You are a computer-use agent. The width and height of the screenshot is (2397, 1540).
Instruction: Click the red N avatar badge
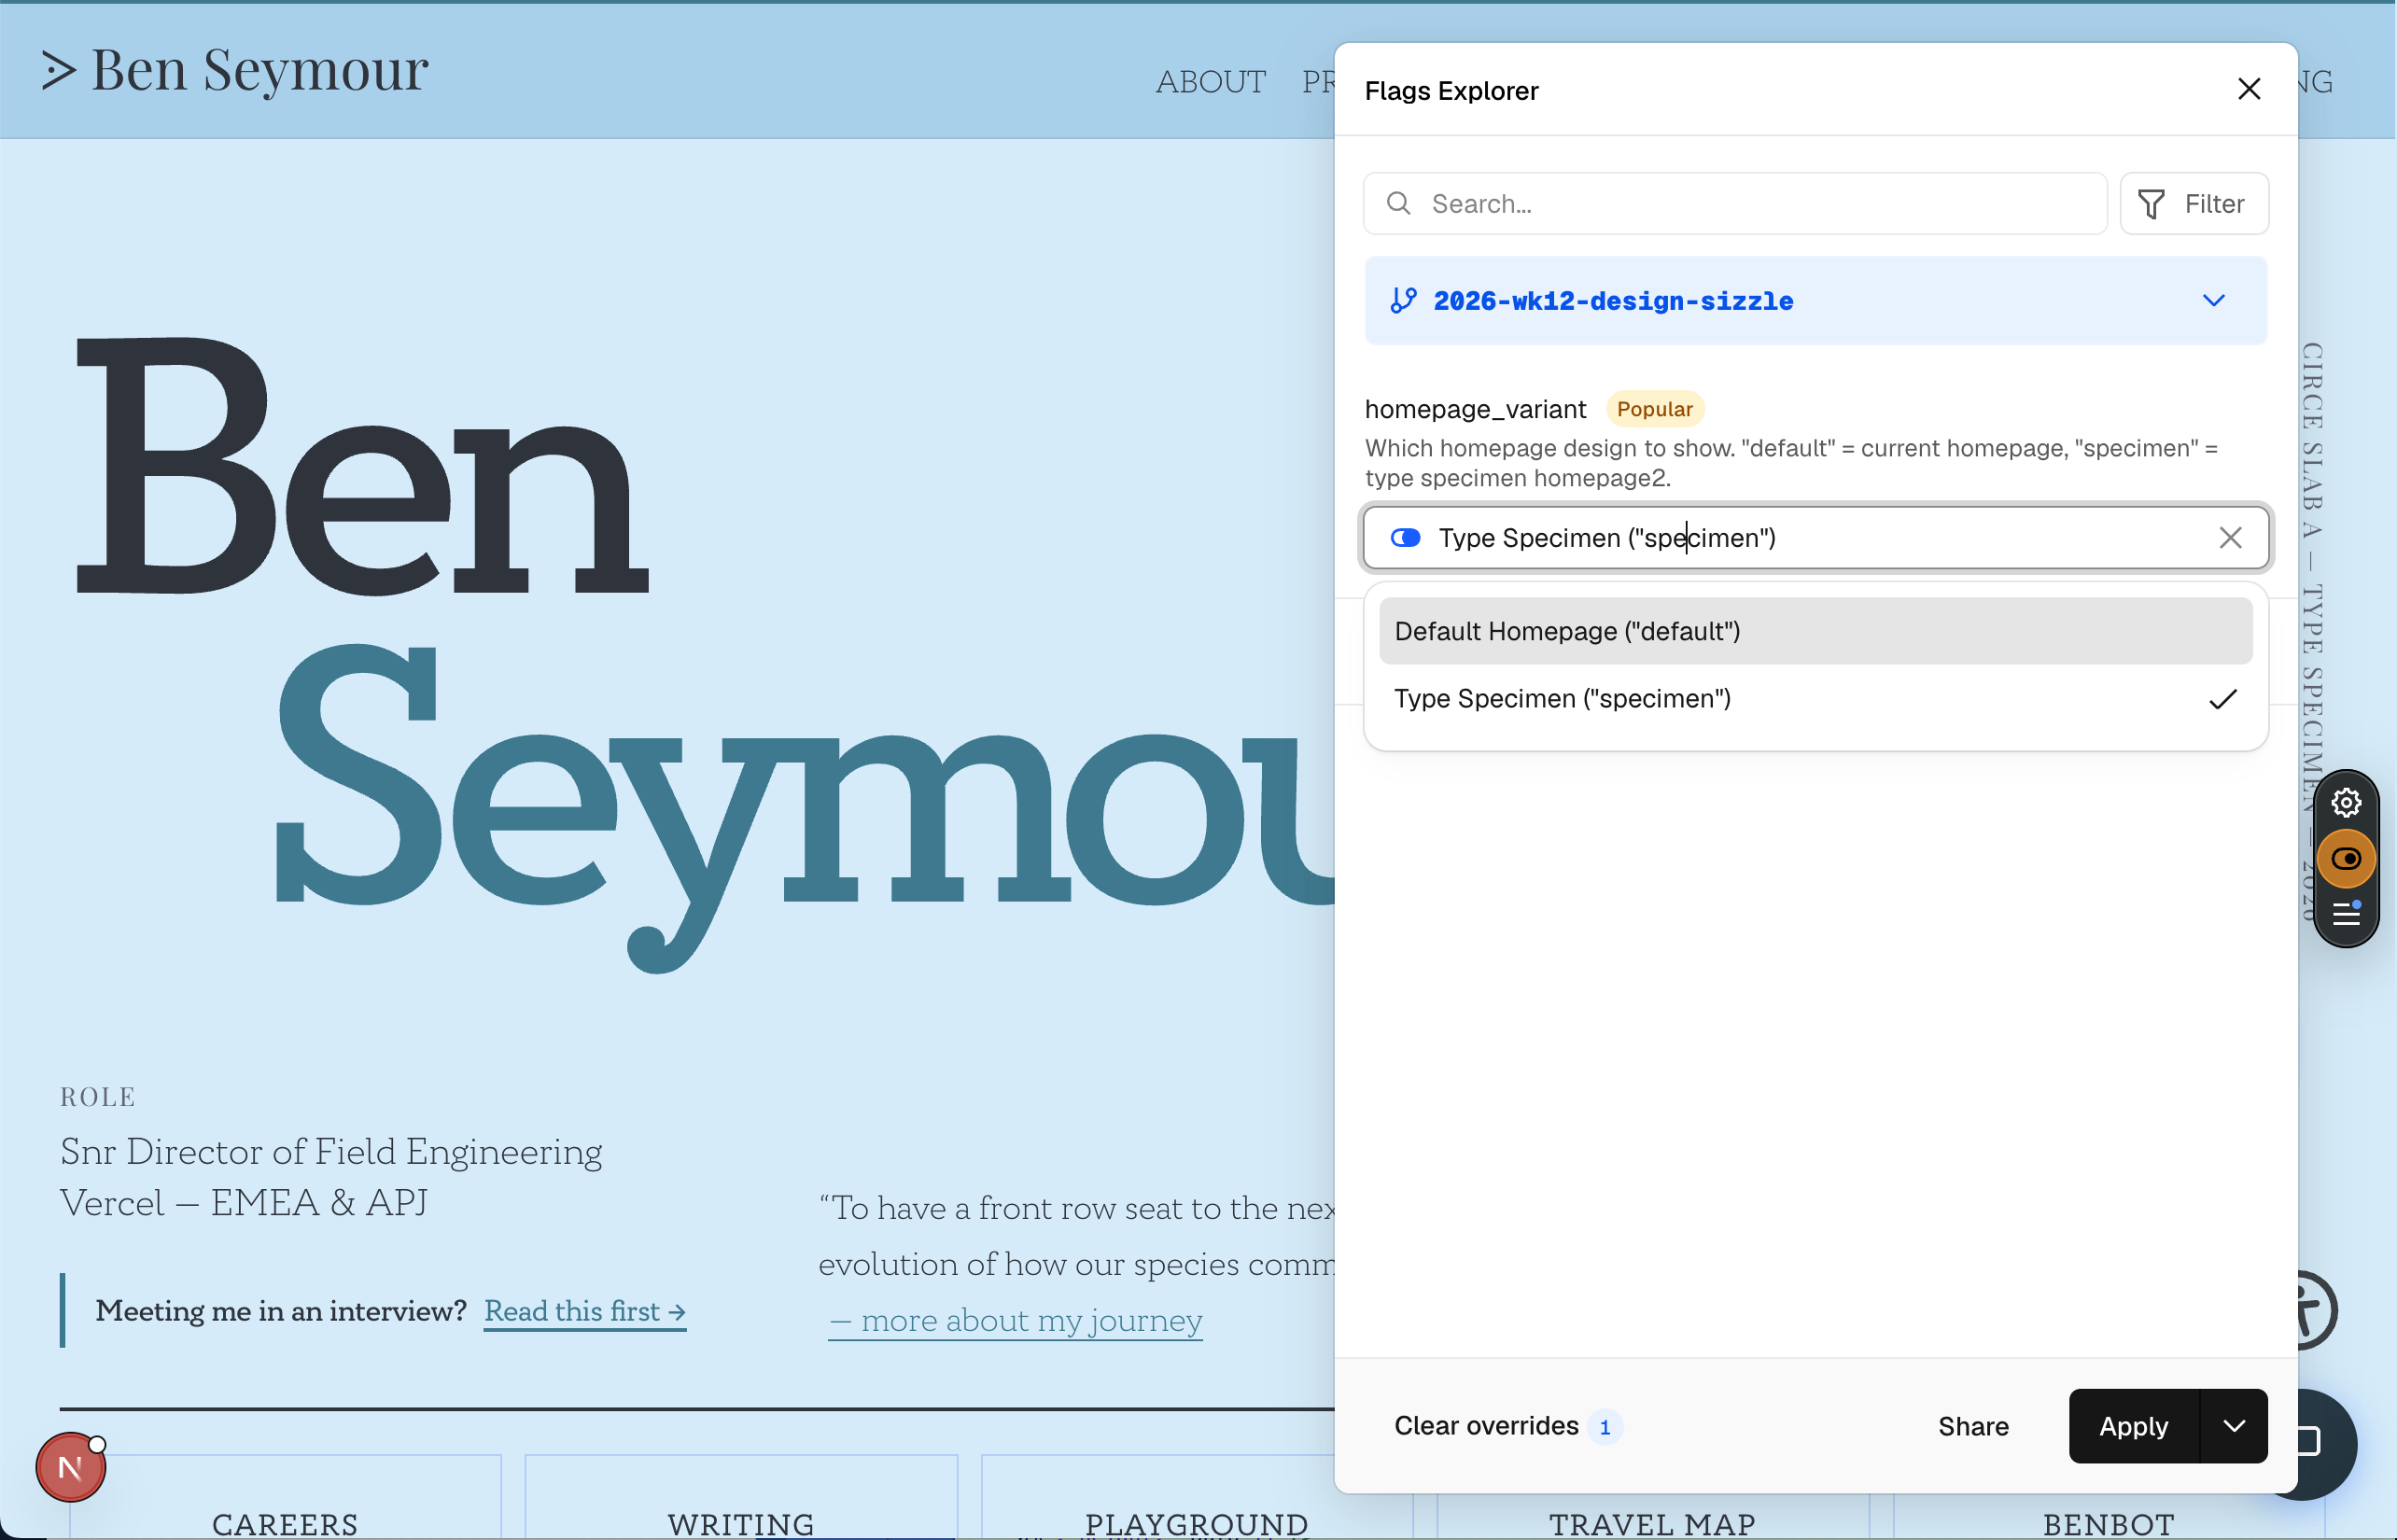pyautogui.click(x=70, y=1467)
